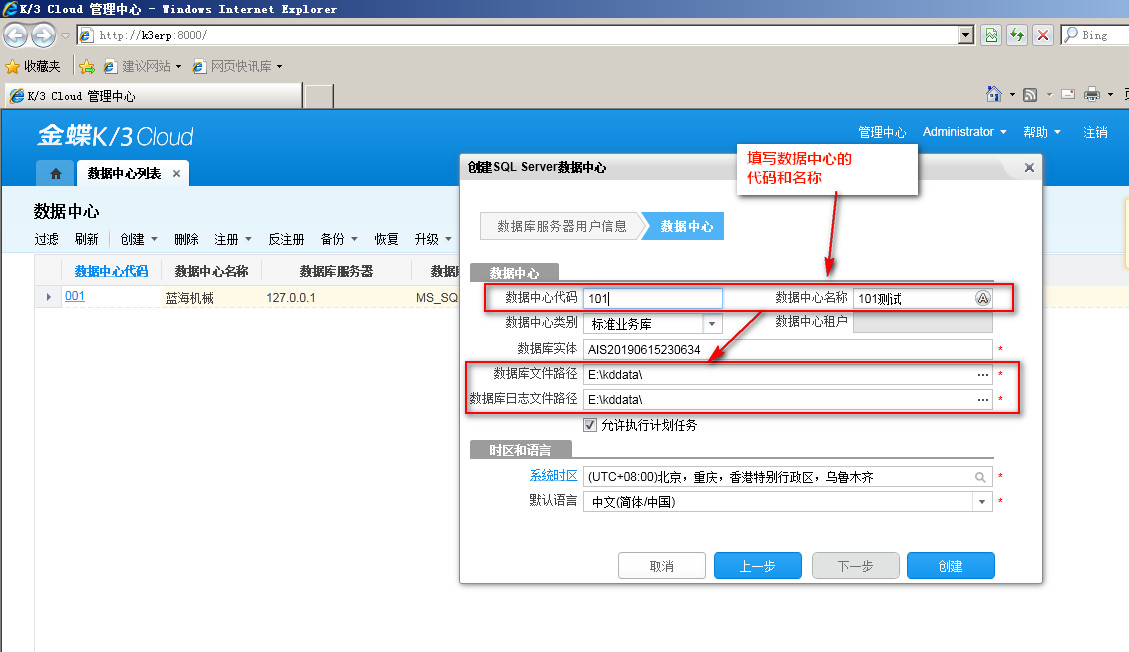Click the Read Mail icon in command bar
This screenshot has width=1129, height=652.
point(1069,94)
